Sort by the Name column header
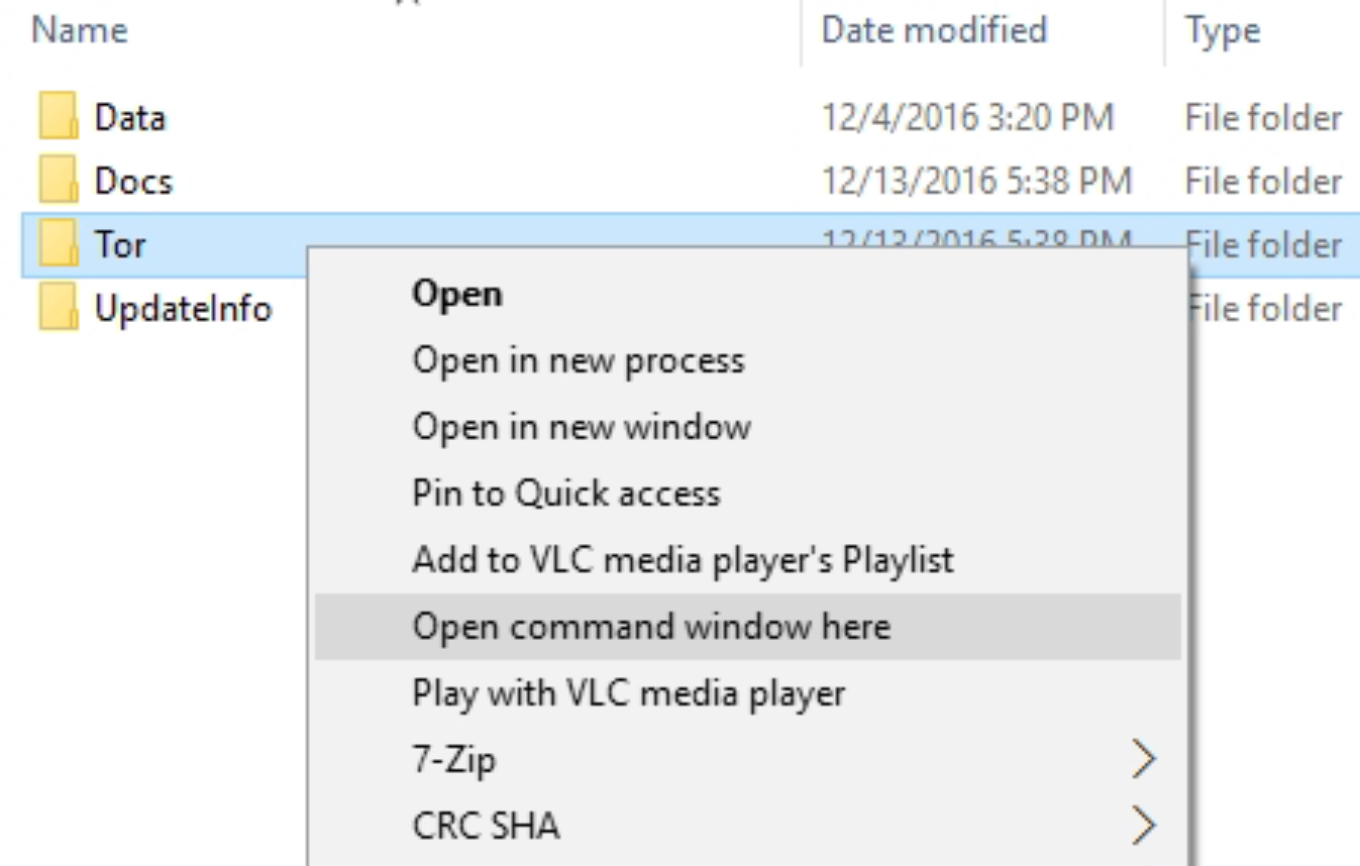 80,31
